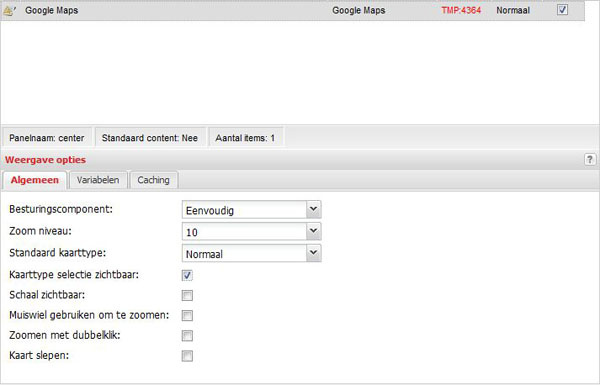Enable Schaal zichtbaar checkbox
The image size is (600, 385).
click(x=187, y=295)
